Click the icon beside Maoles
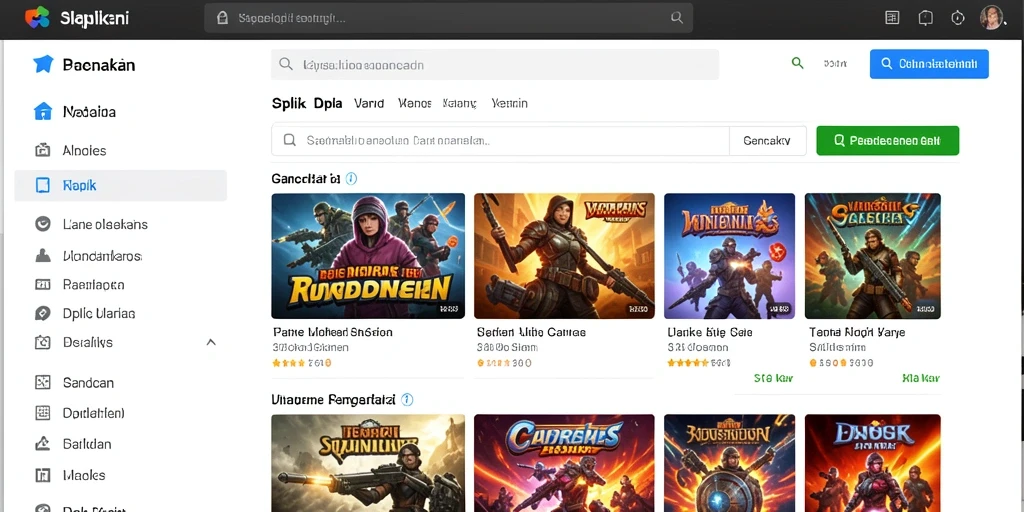Screen dimensions: 1024x512 coord(42,475)
